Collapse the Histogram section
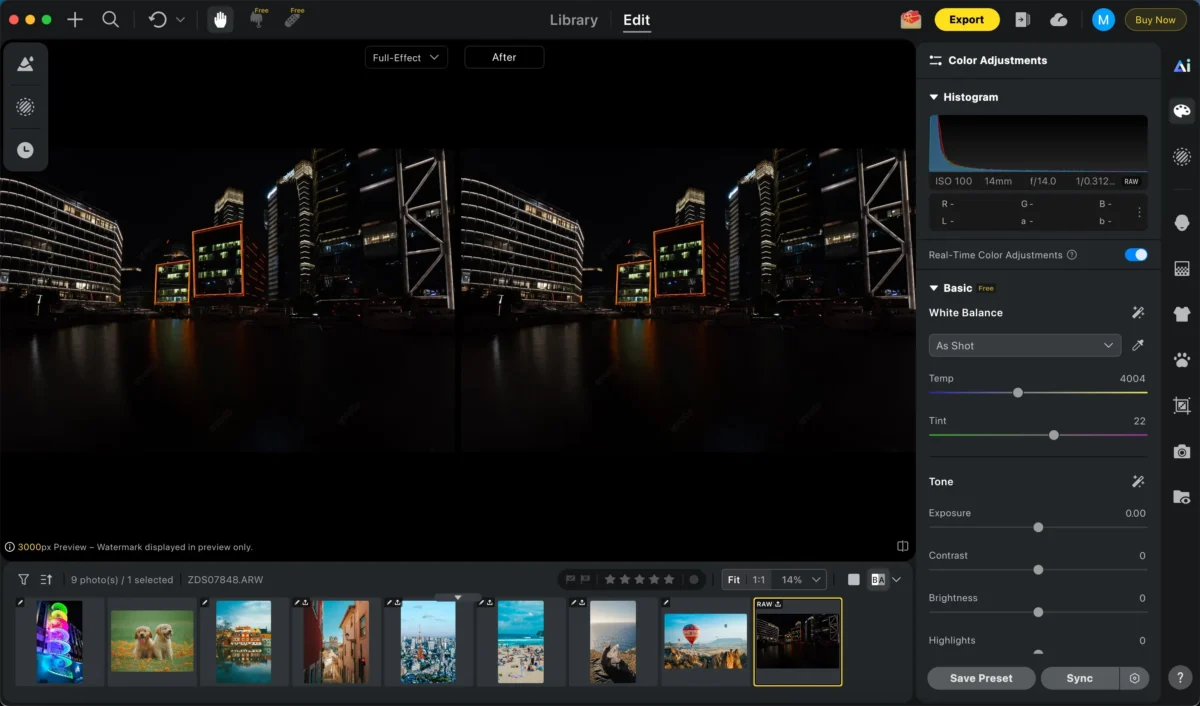This screenshot has height=706, width=1200. [x=934, y=98]
